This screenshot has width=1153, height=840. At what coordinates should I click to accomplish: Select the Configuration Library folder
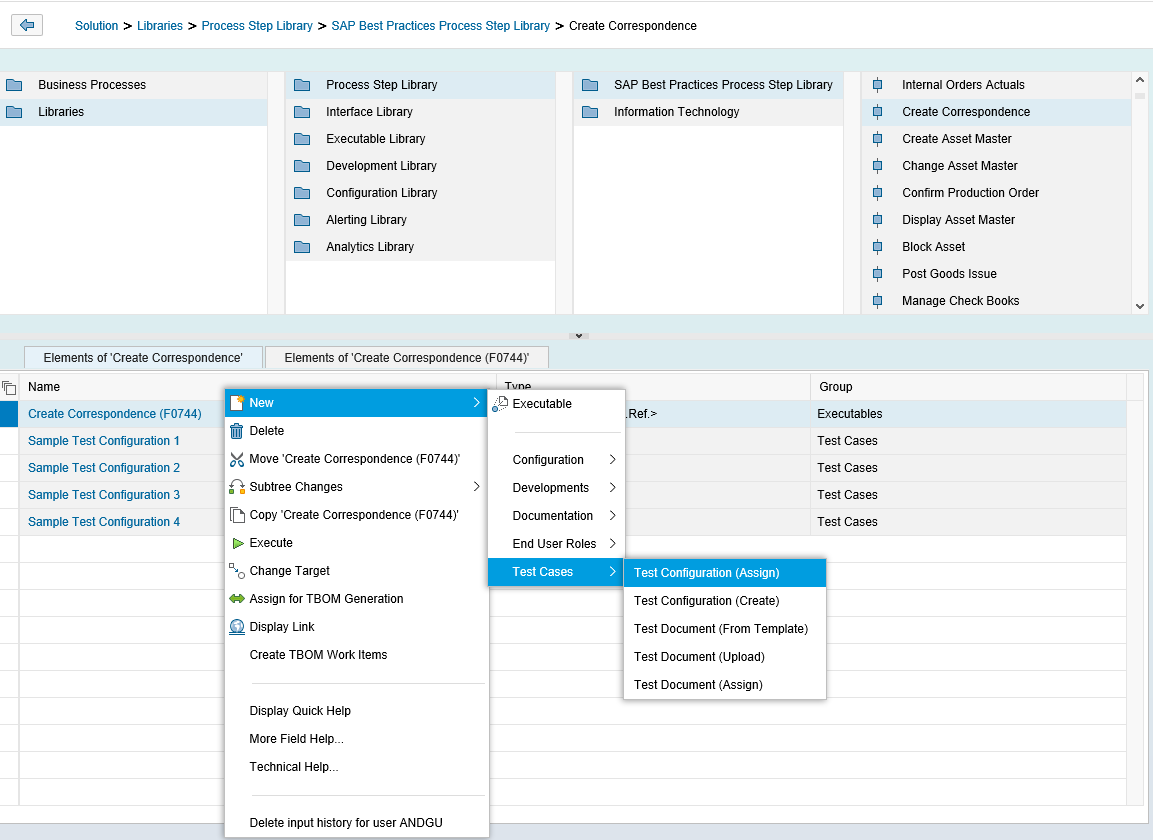coord(381,193)
